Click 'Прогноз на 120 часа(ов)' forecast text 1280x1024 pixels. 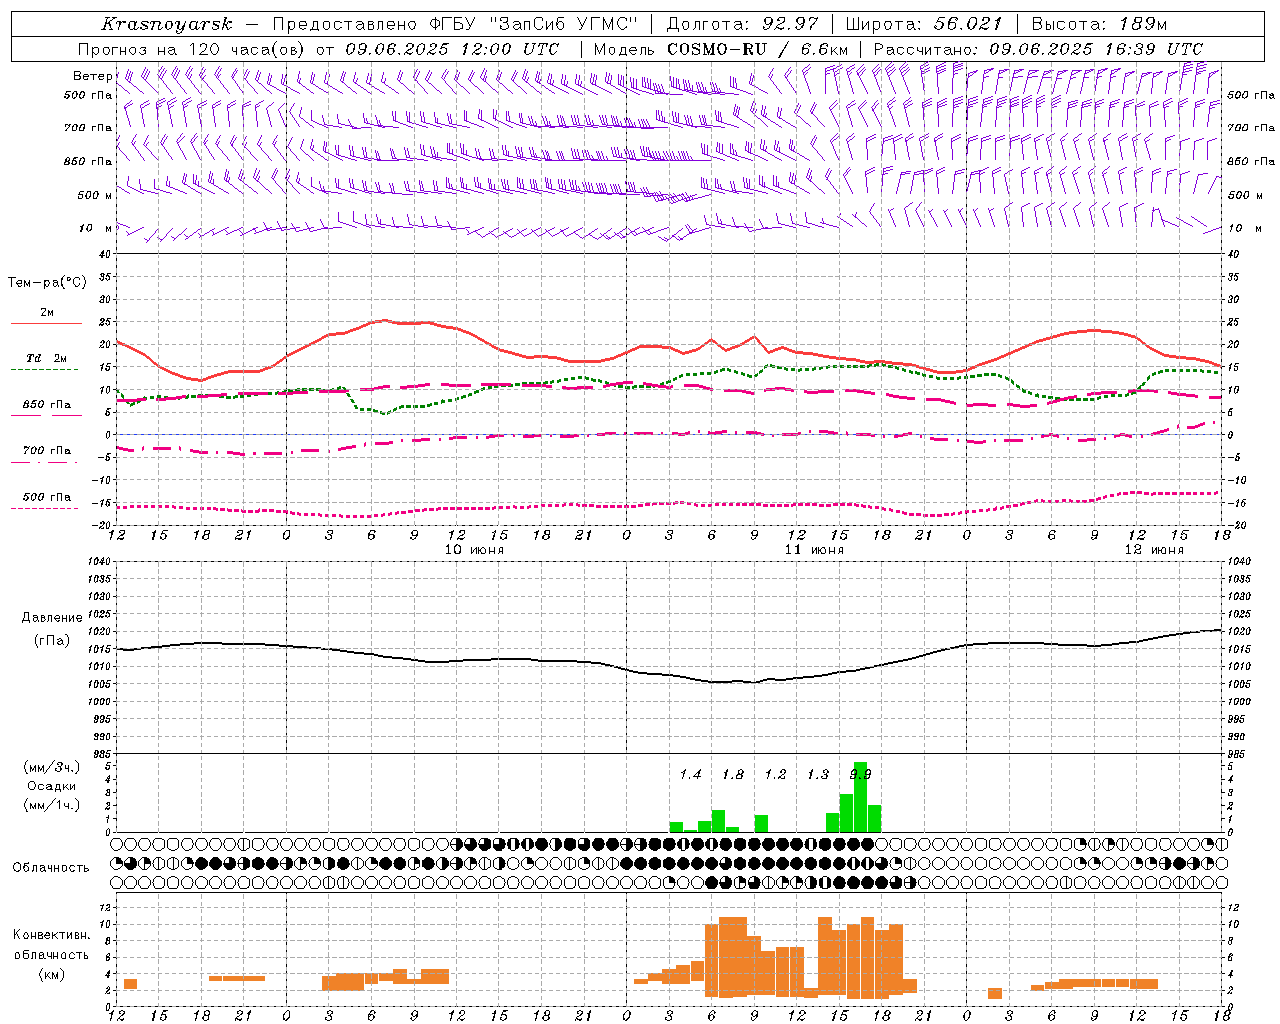pos(191,49)
